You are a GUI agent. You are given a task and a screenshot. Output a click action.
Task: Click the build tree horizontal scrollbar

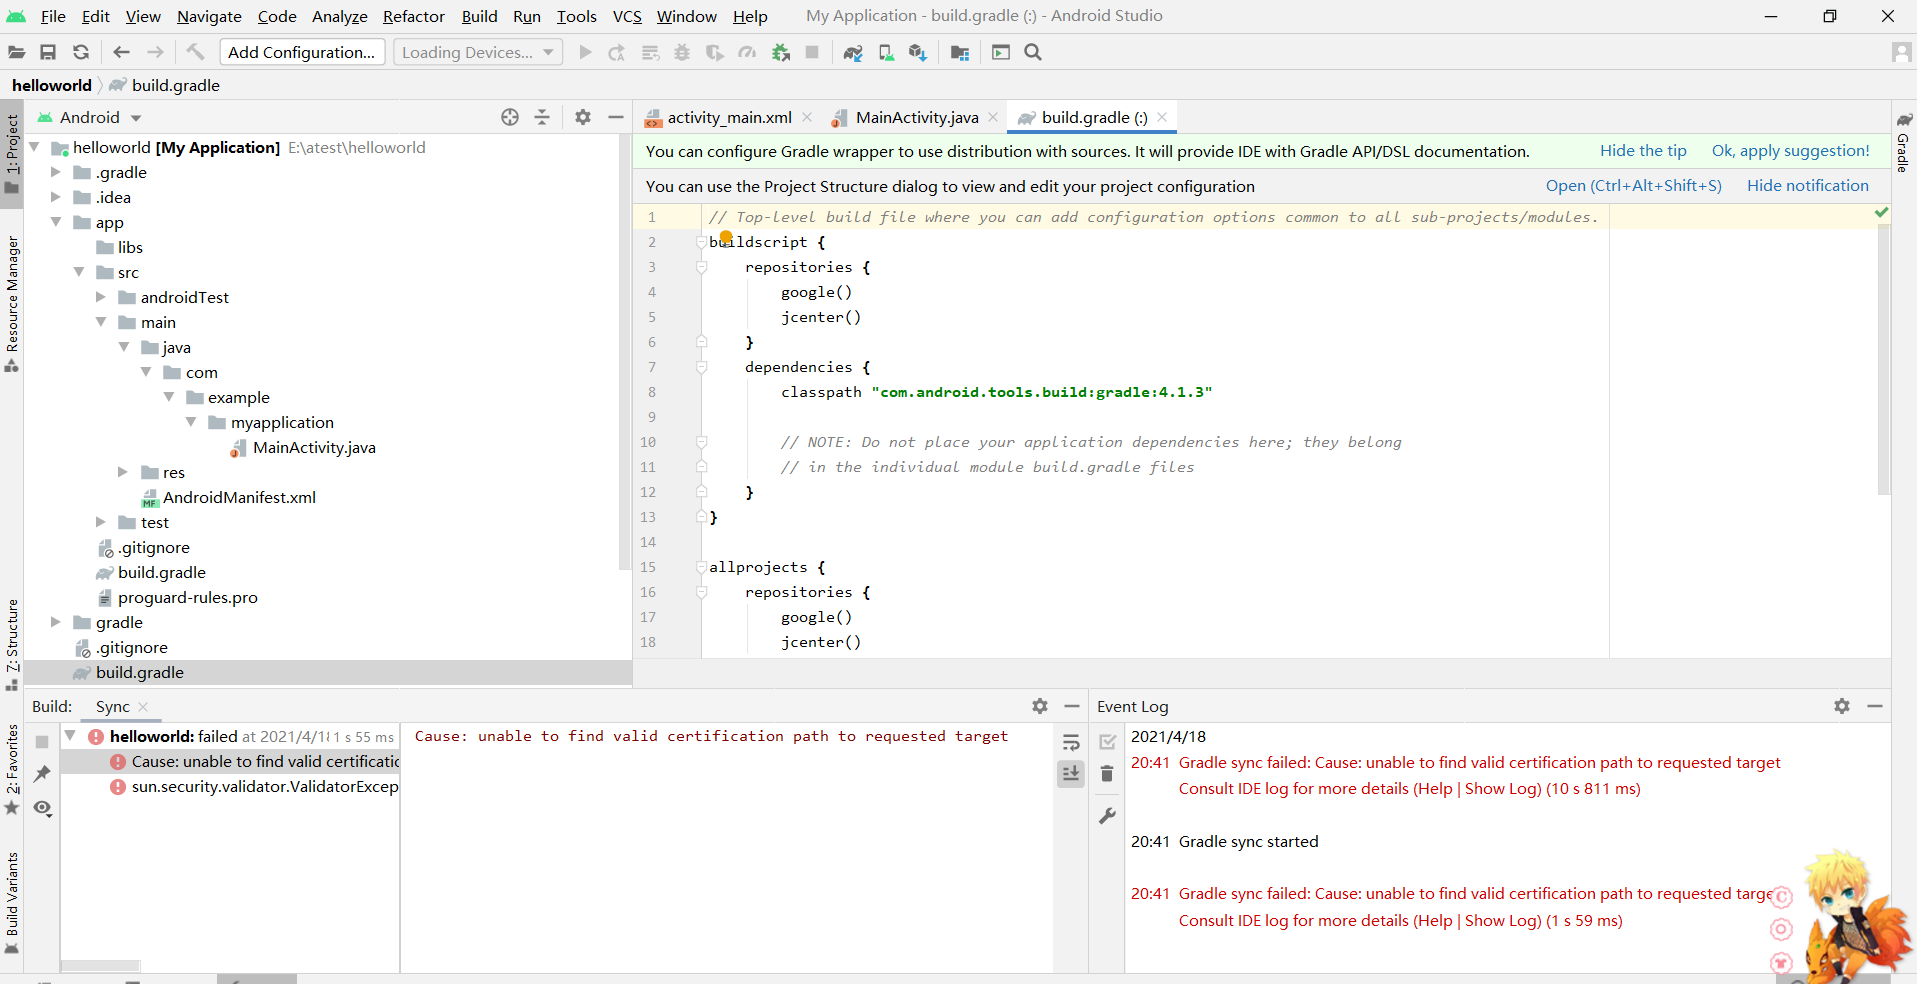(100, 966)
